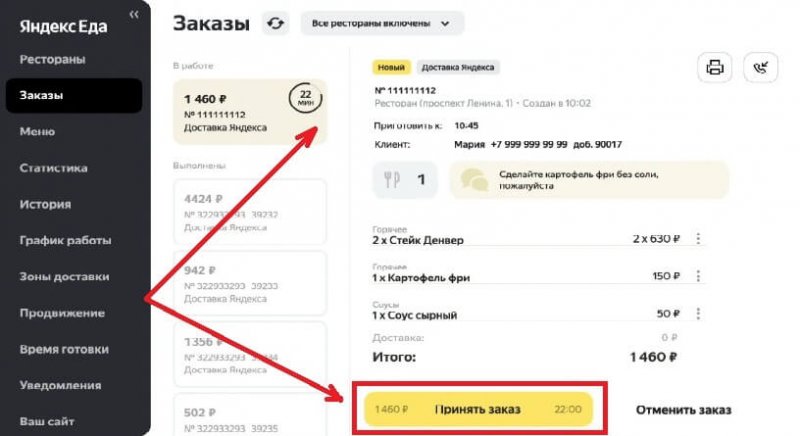Click 'Отменить заказ' to cancel order
The image size is (800, 436).
[x=683, y=410]
